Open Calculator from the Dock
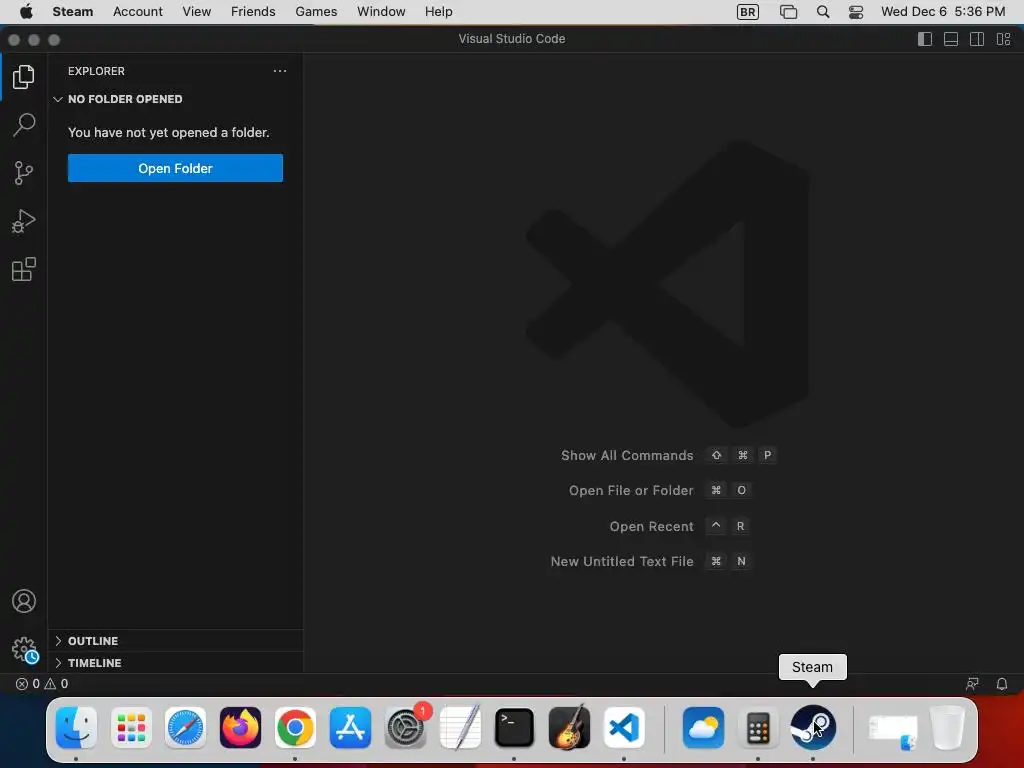Viewport: 1024px width, 768px height. 758,728
